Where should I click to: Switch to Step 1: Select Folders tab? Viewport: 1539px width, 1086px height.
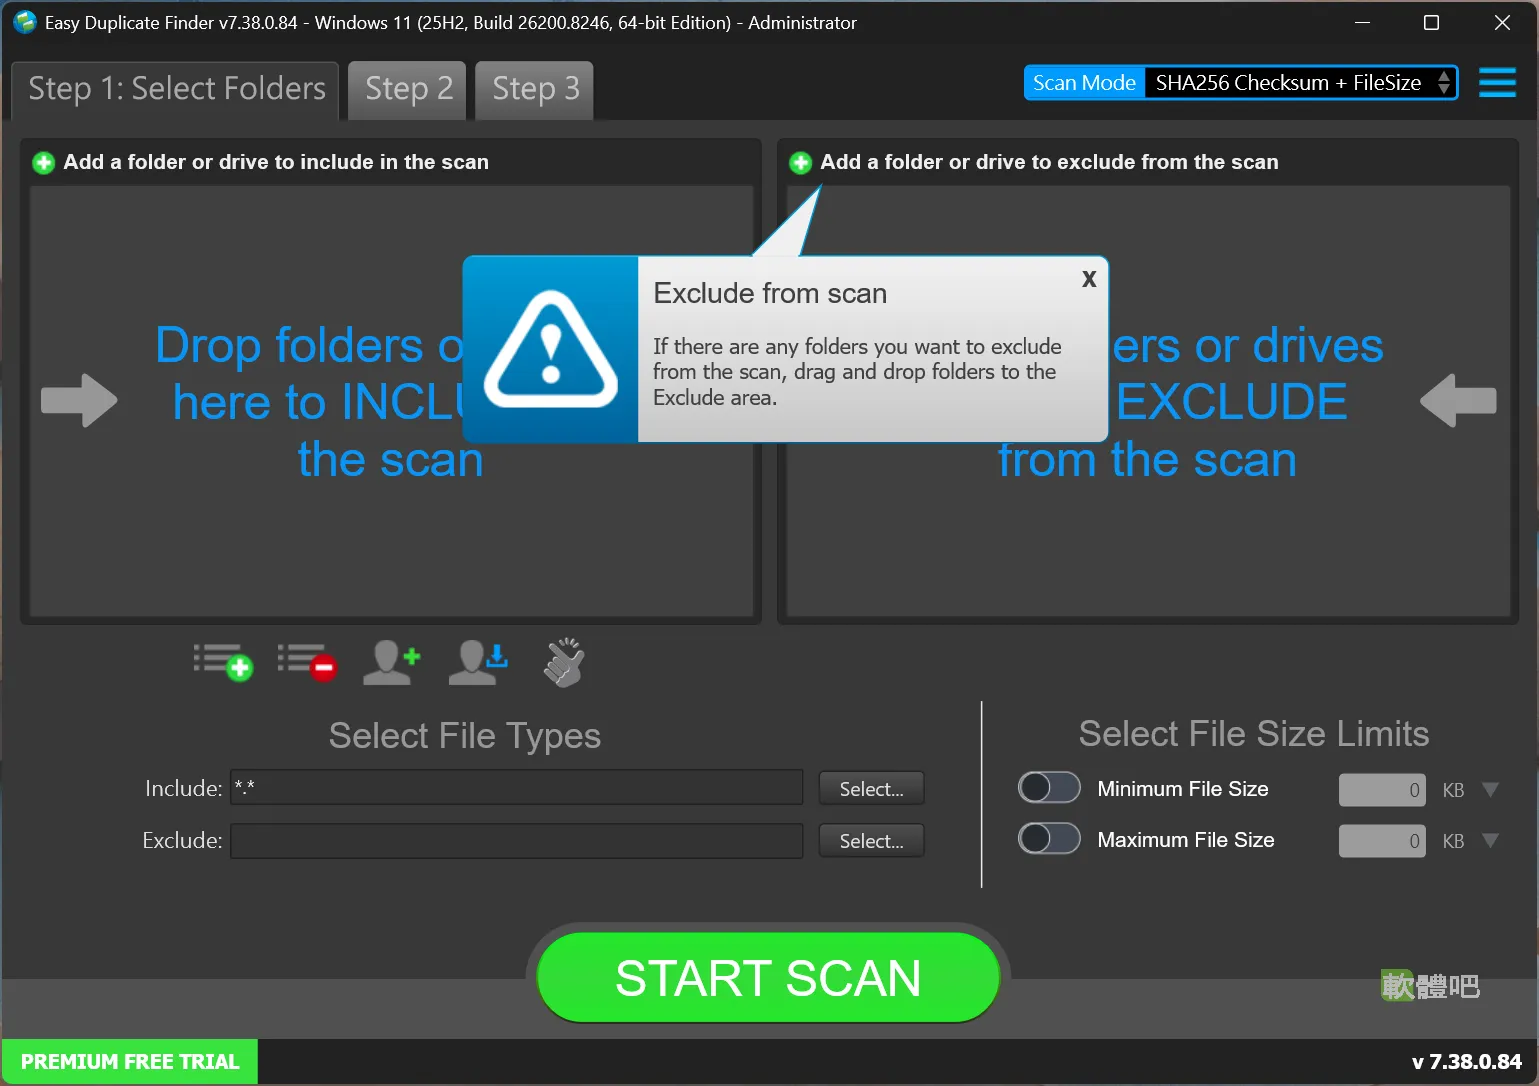pos(176,90)
